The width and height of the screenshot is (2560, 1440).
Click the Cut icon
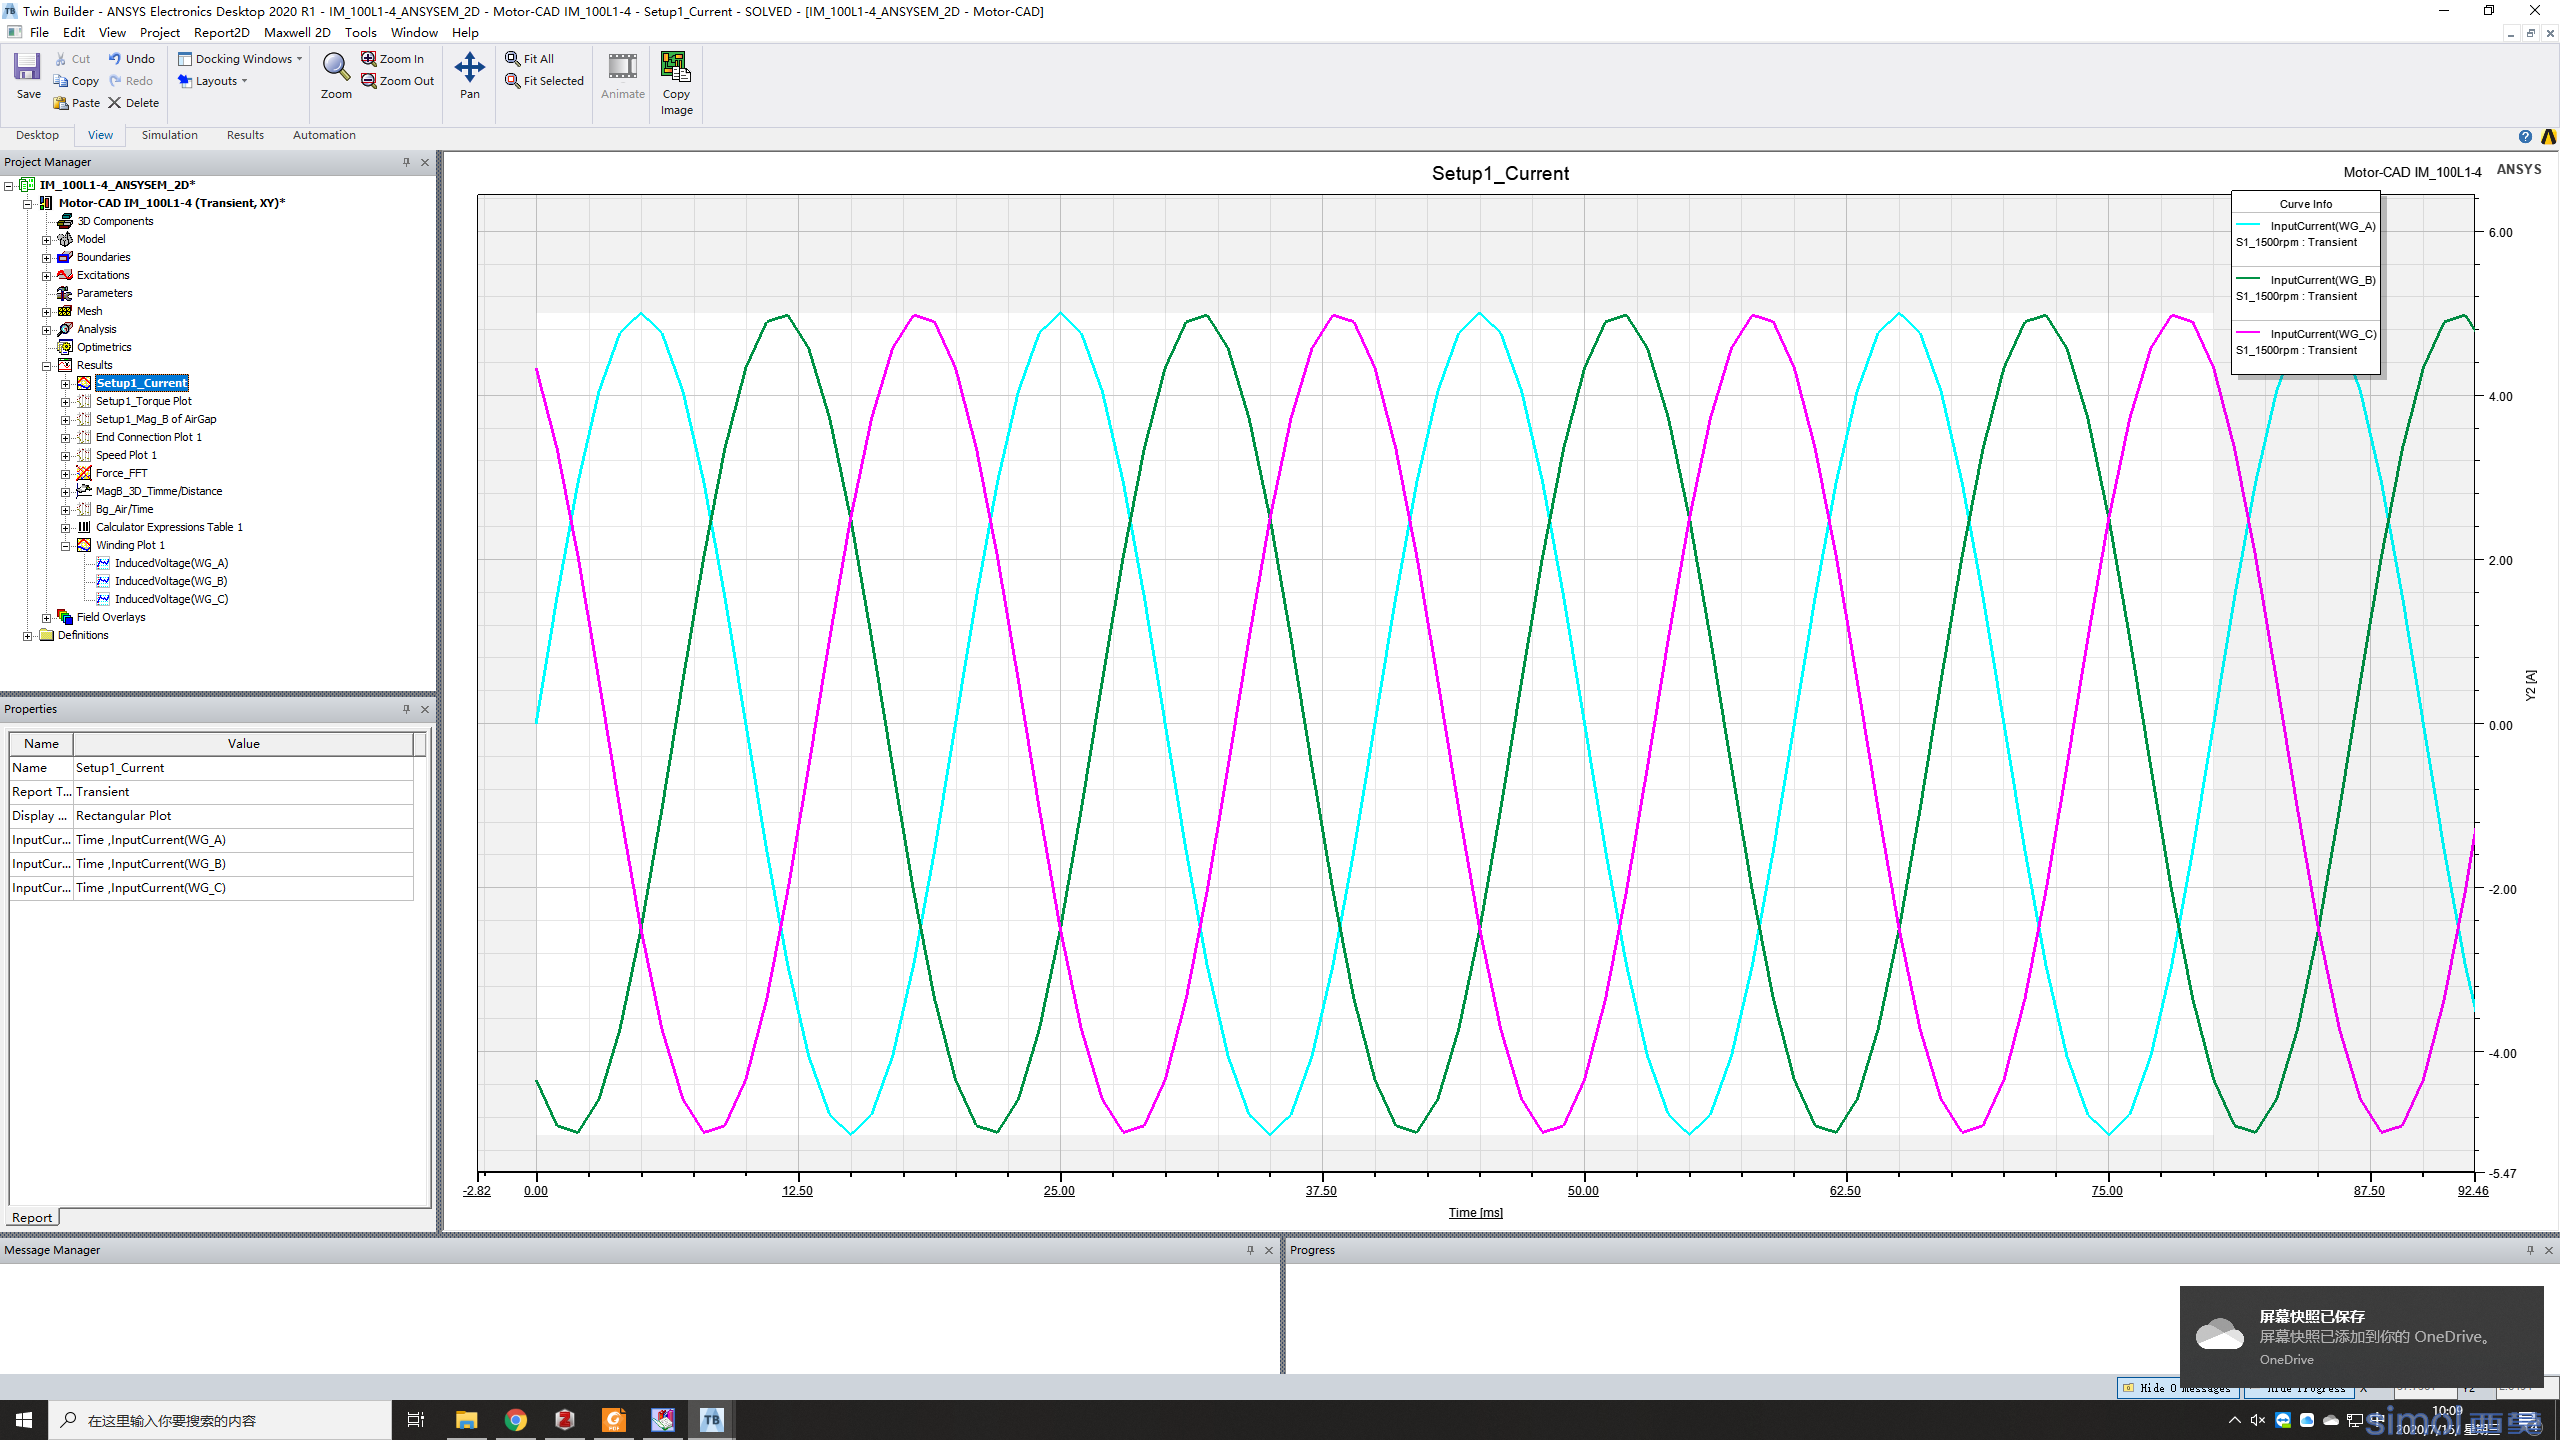pyautogui.click(x=72, y=59)
